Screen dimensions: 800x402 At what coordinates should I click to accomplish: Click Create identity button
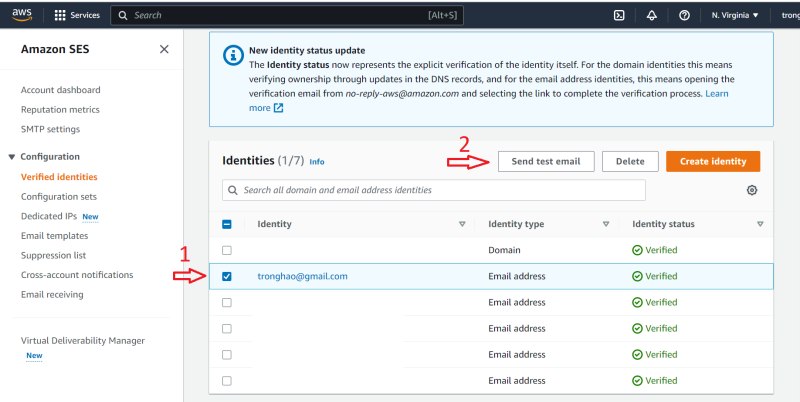point(713,161)
